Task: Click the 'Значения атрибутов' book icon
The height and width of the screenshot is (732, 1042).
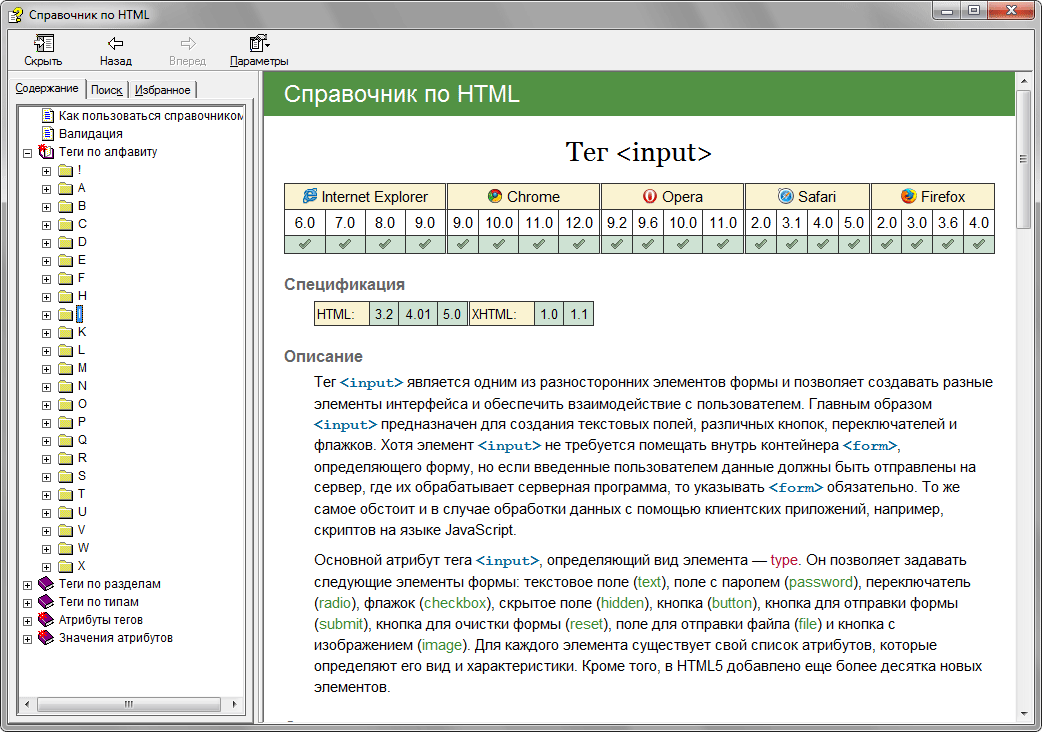Action: (47, 638)
